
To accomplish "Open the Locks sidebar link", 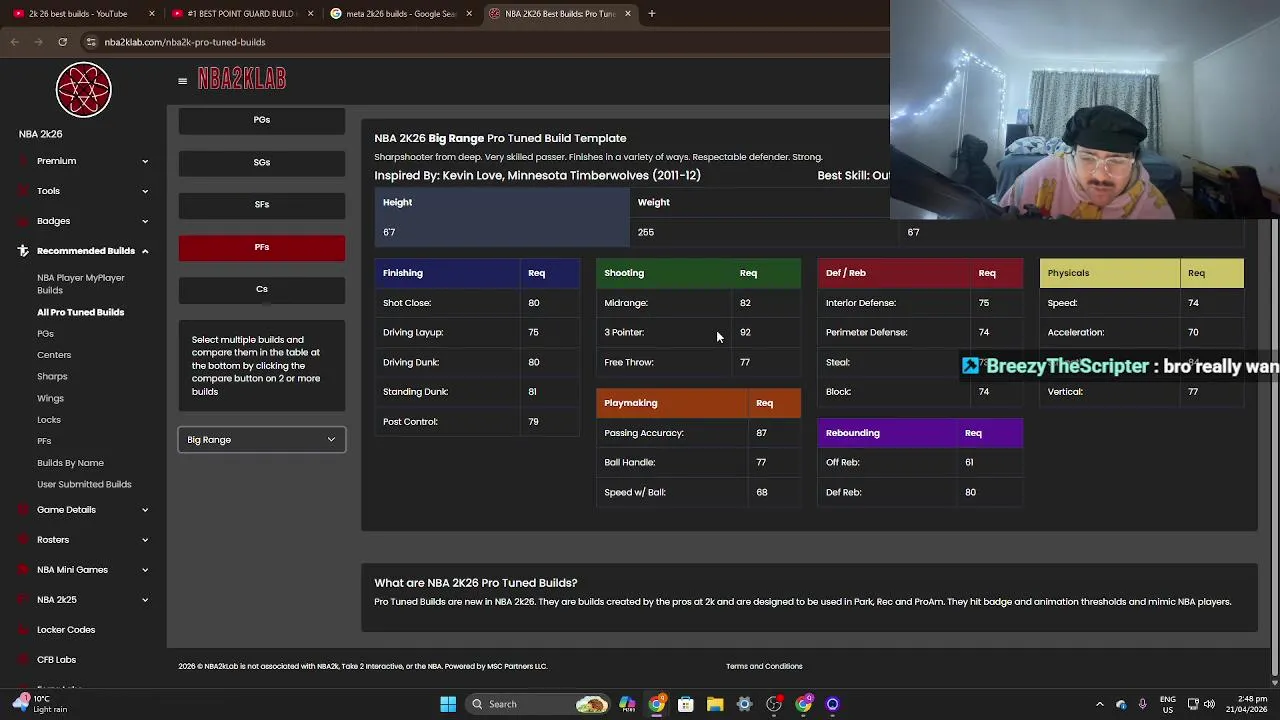I will click(x=49, y=420).
